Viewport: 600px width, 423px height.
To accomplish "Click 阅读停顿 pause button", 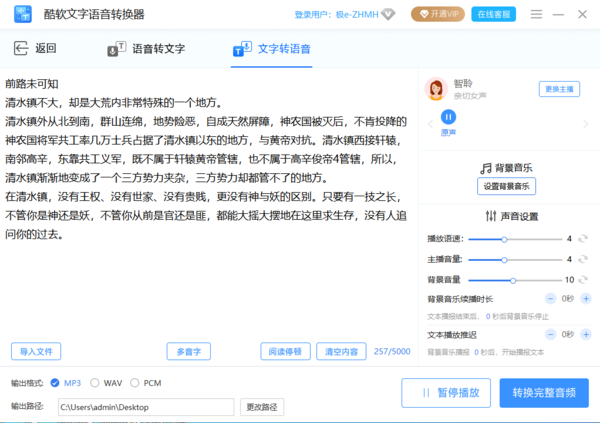I will pos(285,351).
